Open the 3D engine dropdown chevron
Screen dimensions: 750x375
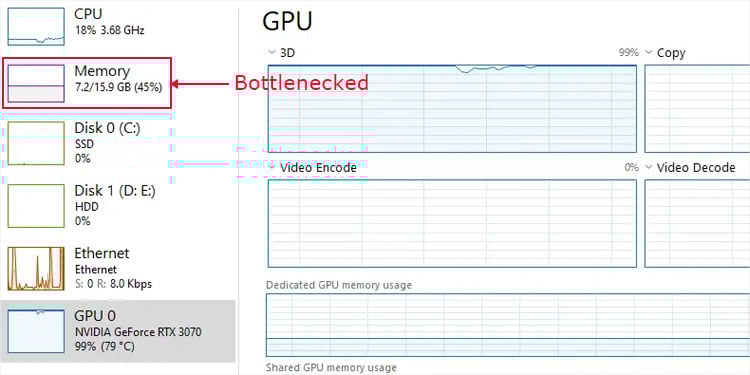(x=272, y=52)
